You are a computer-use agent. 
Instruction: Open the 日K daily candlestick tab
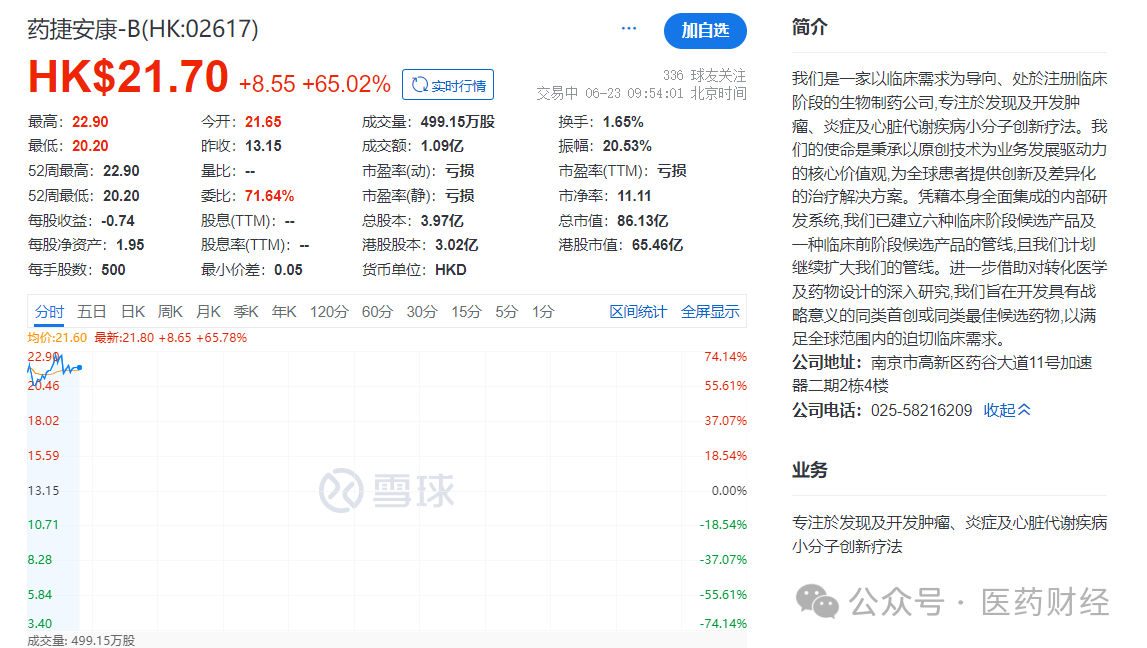point(133,312)
